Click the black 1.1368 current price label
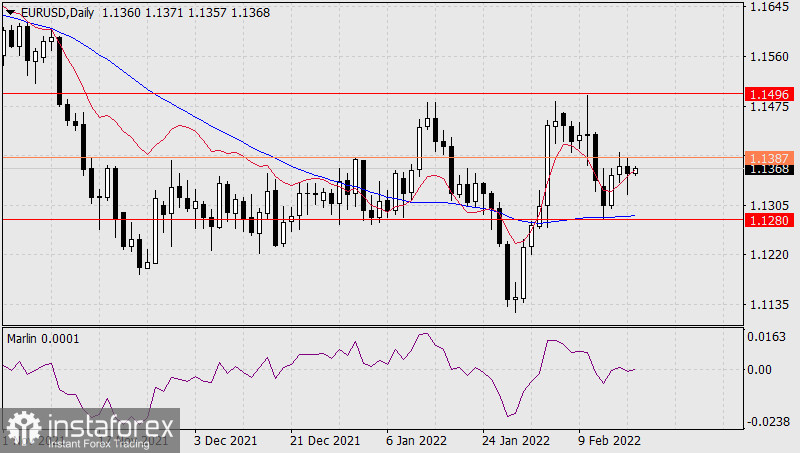This screenshot has width=800, height=453. [769, 169]
